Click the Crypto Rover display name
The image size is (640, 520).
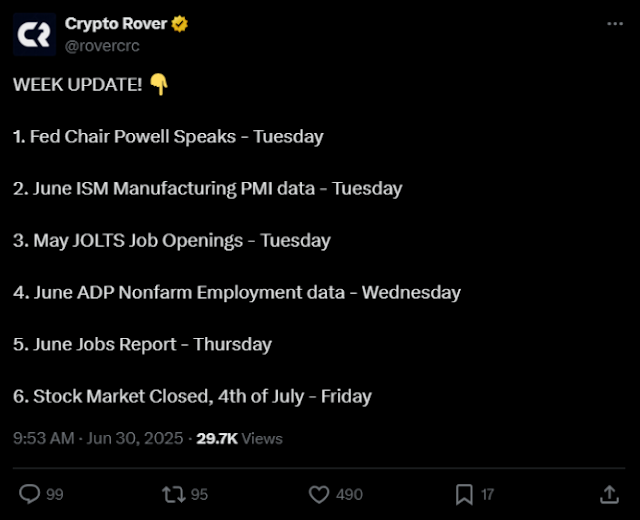point(115,24)
